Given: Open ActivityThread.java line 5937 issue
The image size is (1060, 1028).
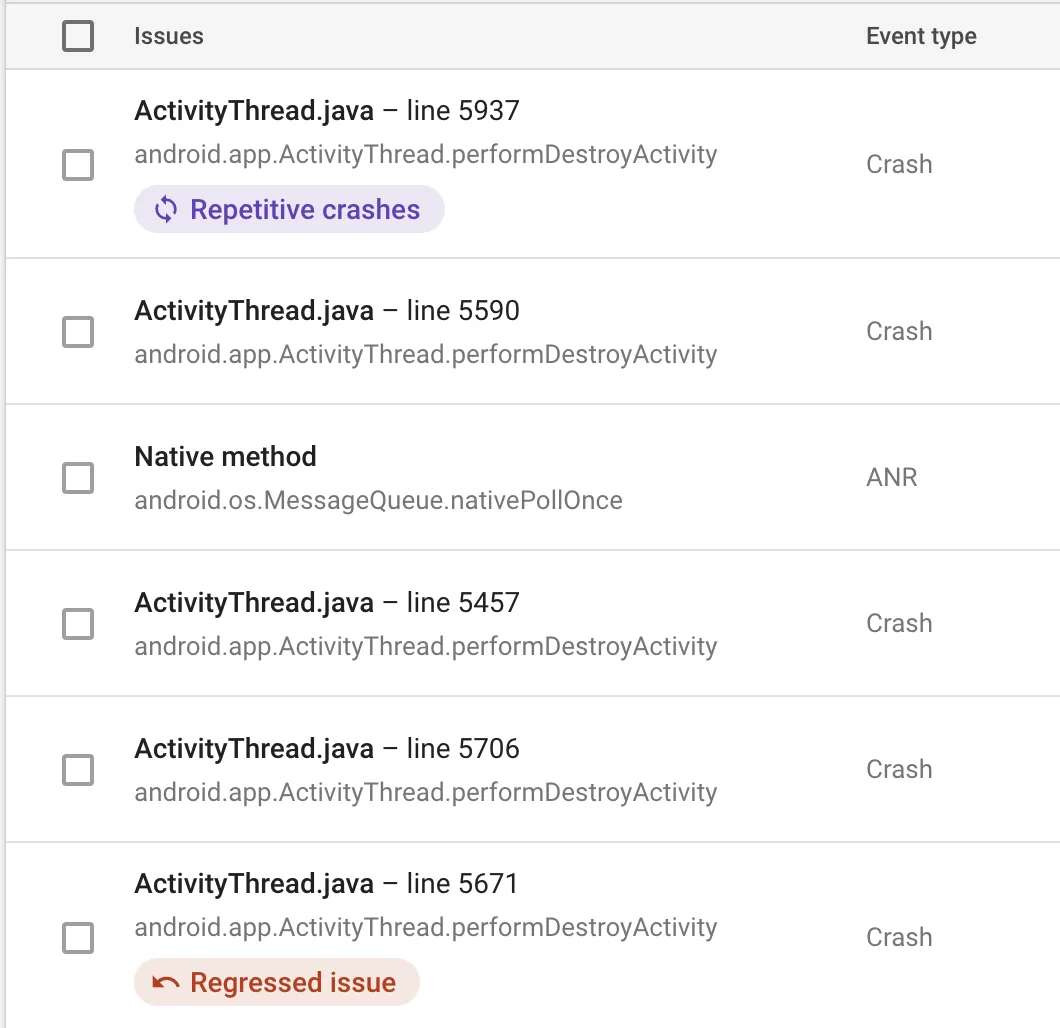Looking at the screenshot, I should pos(326,111).
